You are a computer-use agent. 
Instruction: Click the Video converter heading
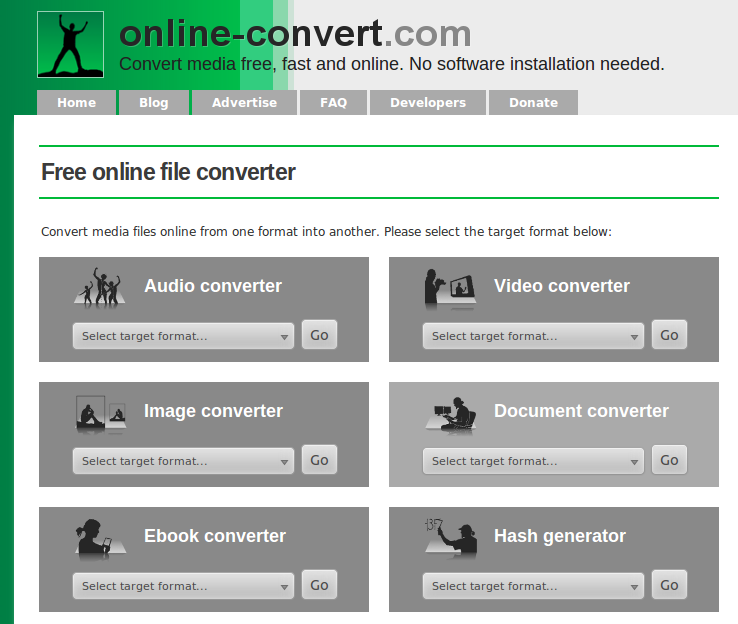(x=562, y=286)
